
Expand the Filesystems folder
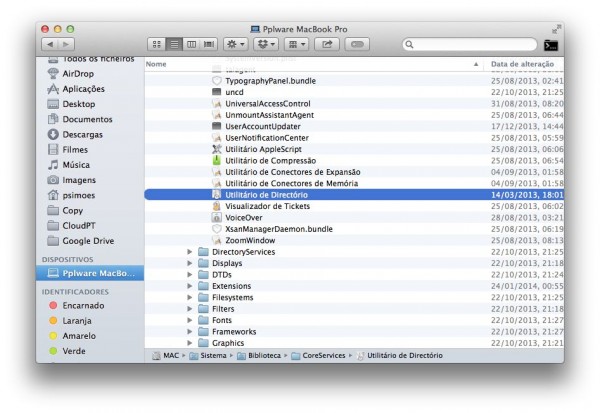pyautogui.click(x=189, y=297)
